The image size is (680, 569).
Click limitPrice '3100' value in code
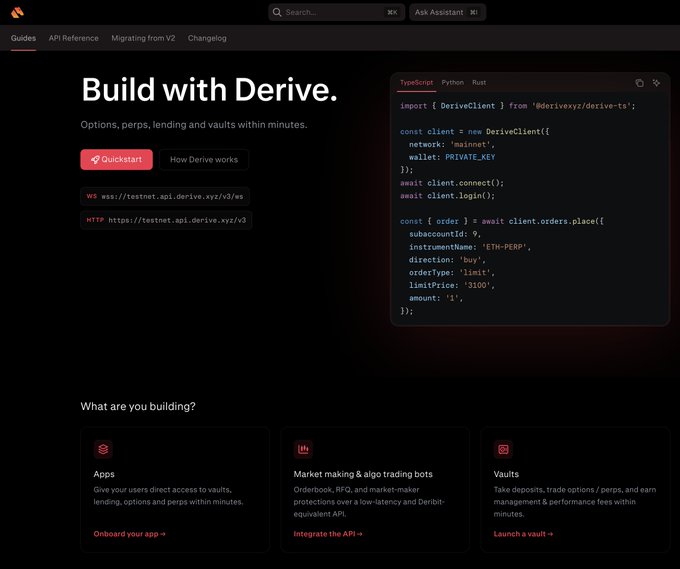coord(477,285)
